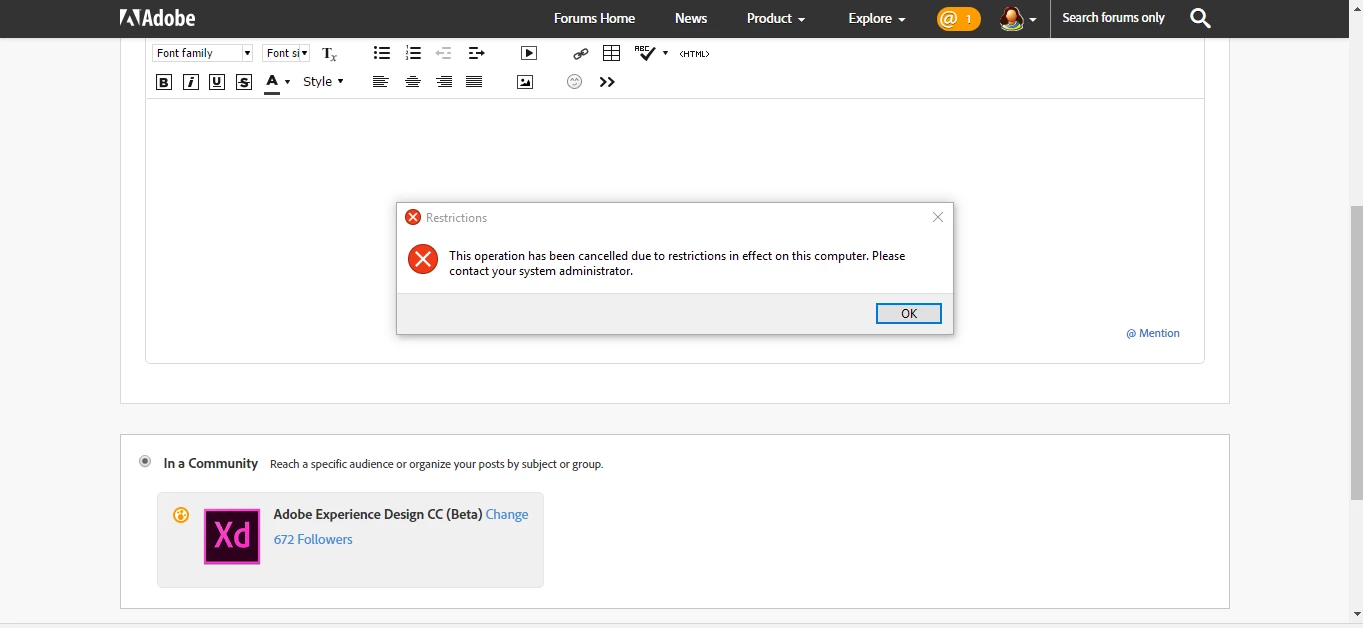Insert a numbered list
This screenshot has width=1363, height=628.
tap(413, 53)
